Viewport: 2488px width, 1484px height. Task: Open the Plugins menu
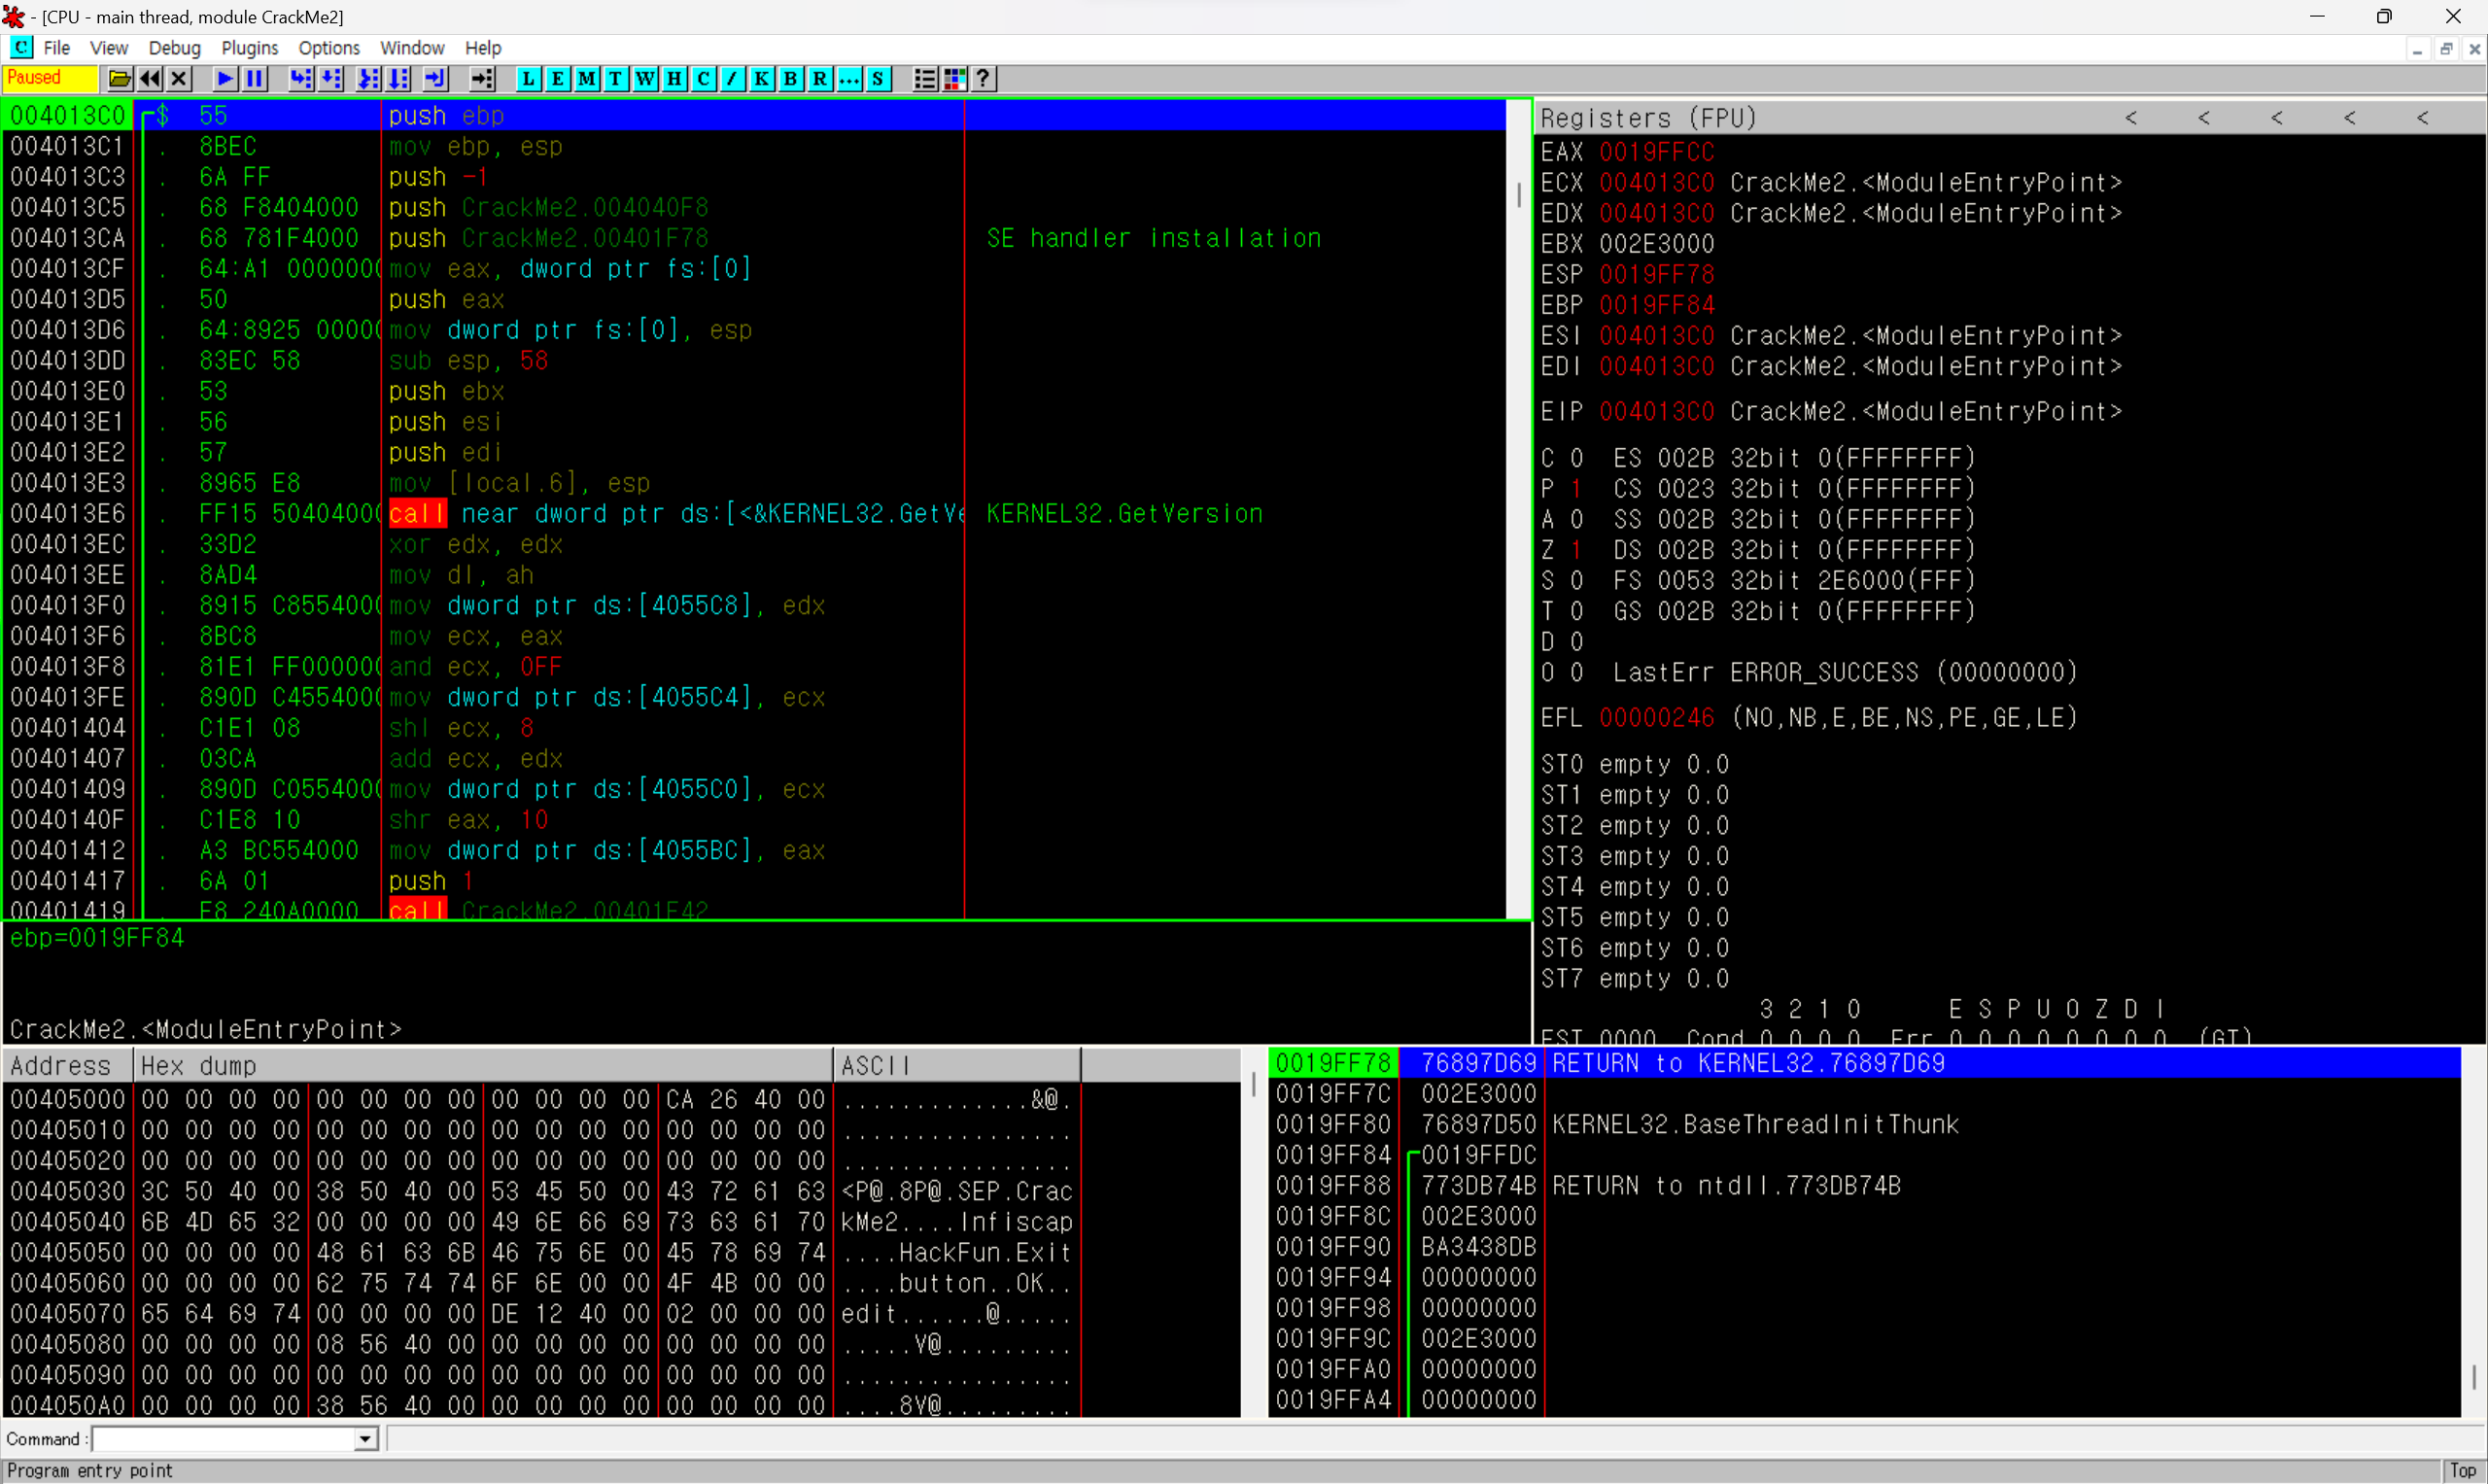249,48
